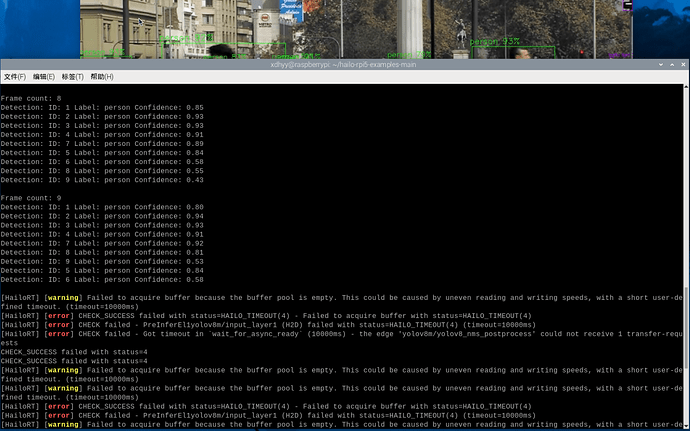Click the terminal title bar xdhyy@raspberrypi

coord(343,64)
